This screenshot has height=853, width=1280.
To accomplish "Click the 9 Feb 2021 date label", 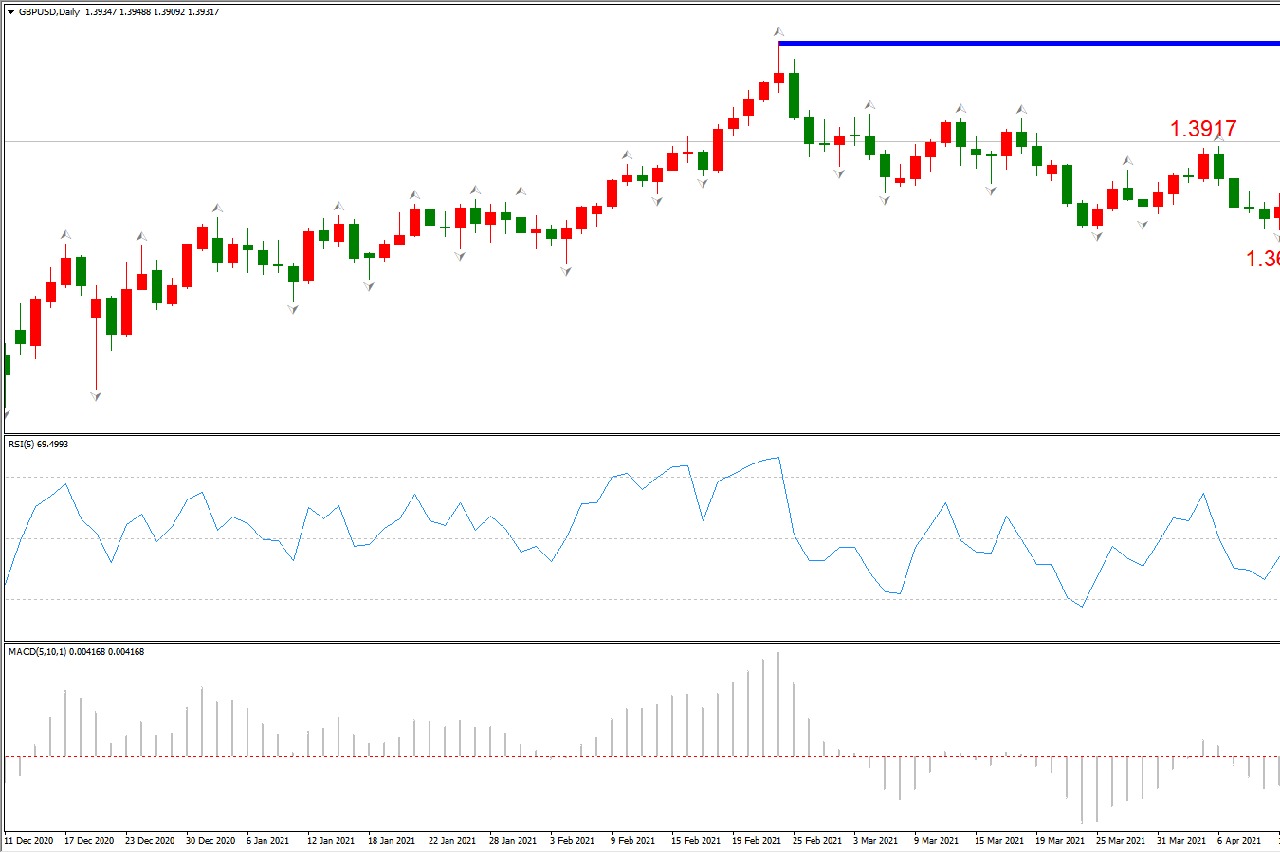I will [635, 841].
